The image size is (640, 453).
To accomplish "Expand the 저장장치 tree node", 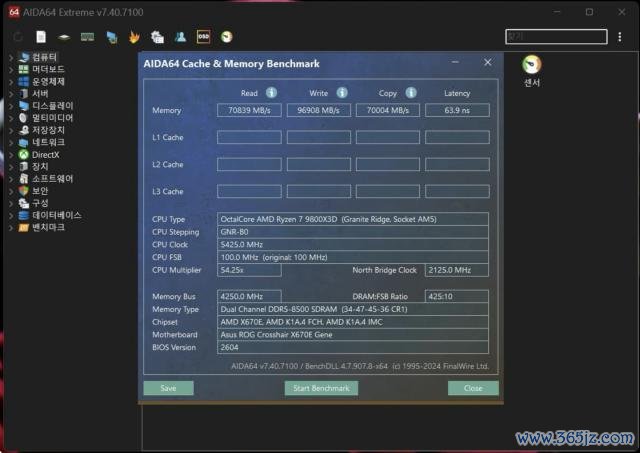I will (11, 131).
